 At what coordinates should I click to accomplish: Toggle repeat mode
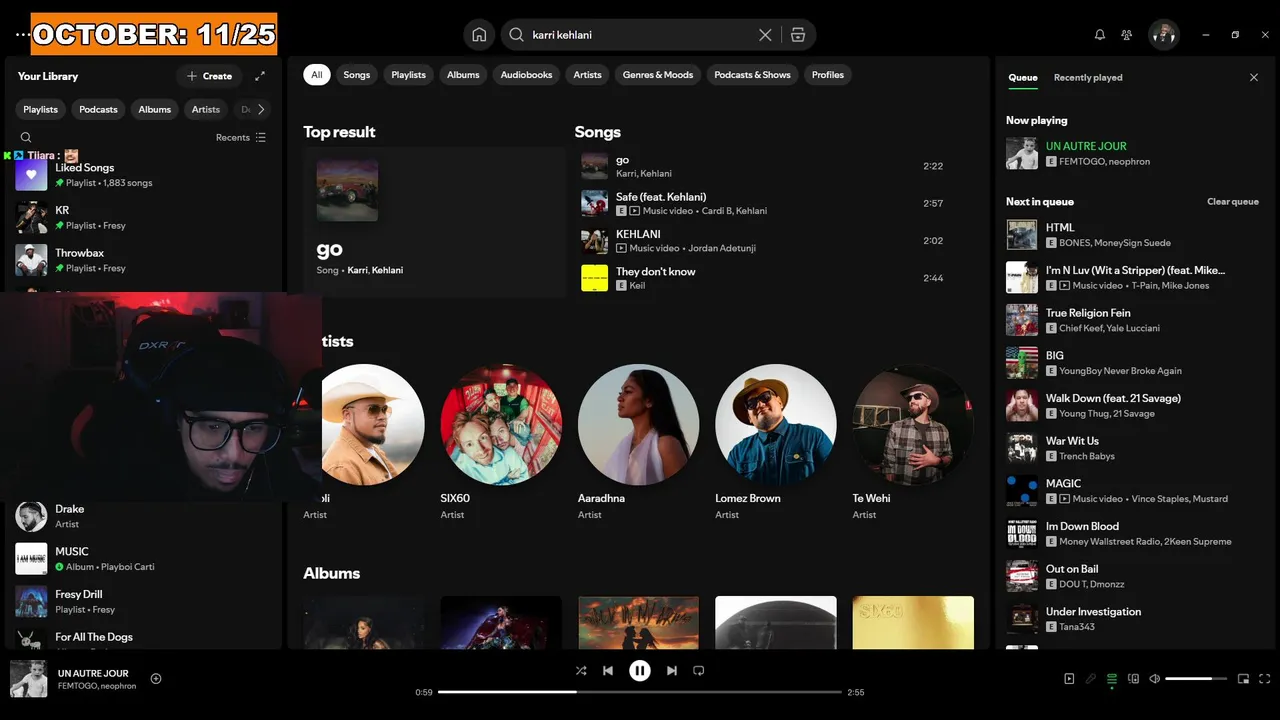coord(699,671)
